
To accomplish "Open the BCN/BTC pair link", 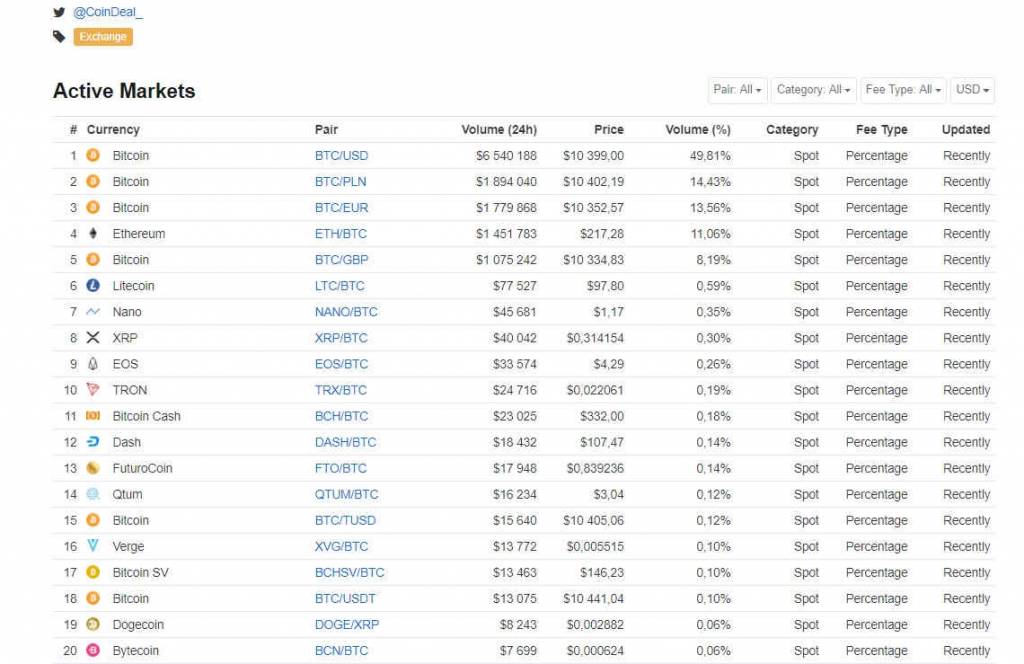I will pyautogui.click(x=342, y=651).
